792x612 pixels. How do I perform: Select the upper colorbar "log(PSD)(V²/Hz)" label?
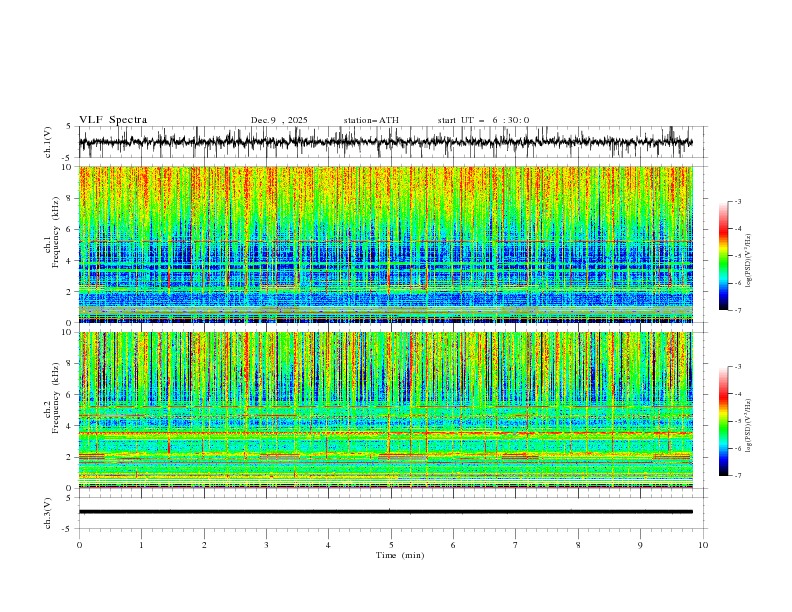point(749,261)
